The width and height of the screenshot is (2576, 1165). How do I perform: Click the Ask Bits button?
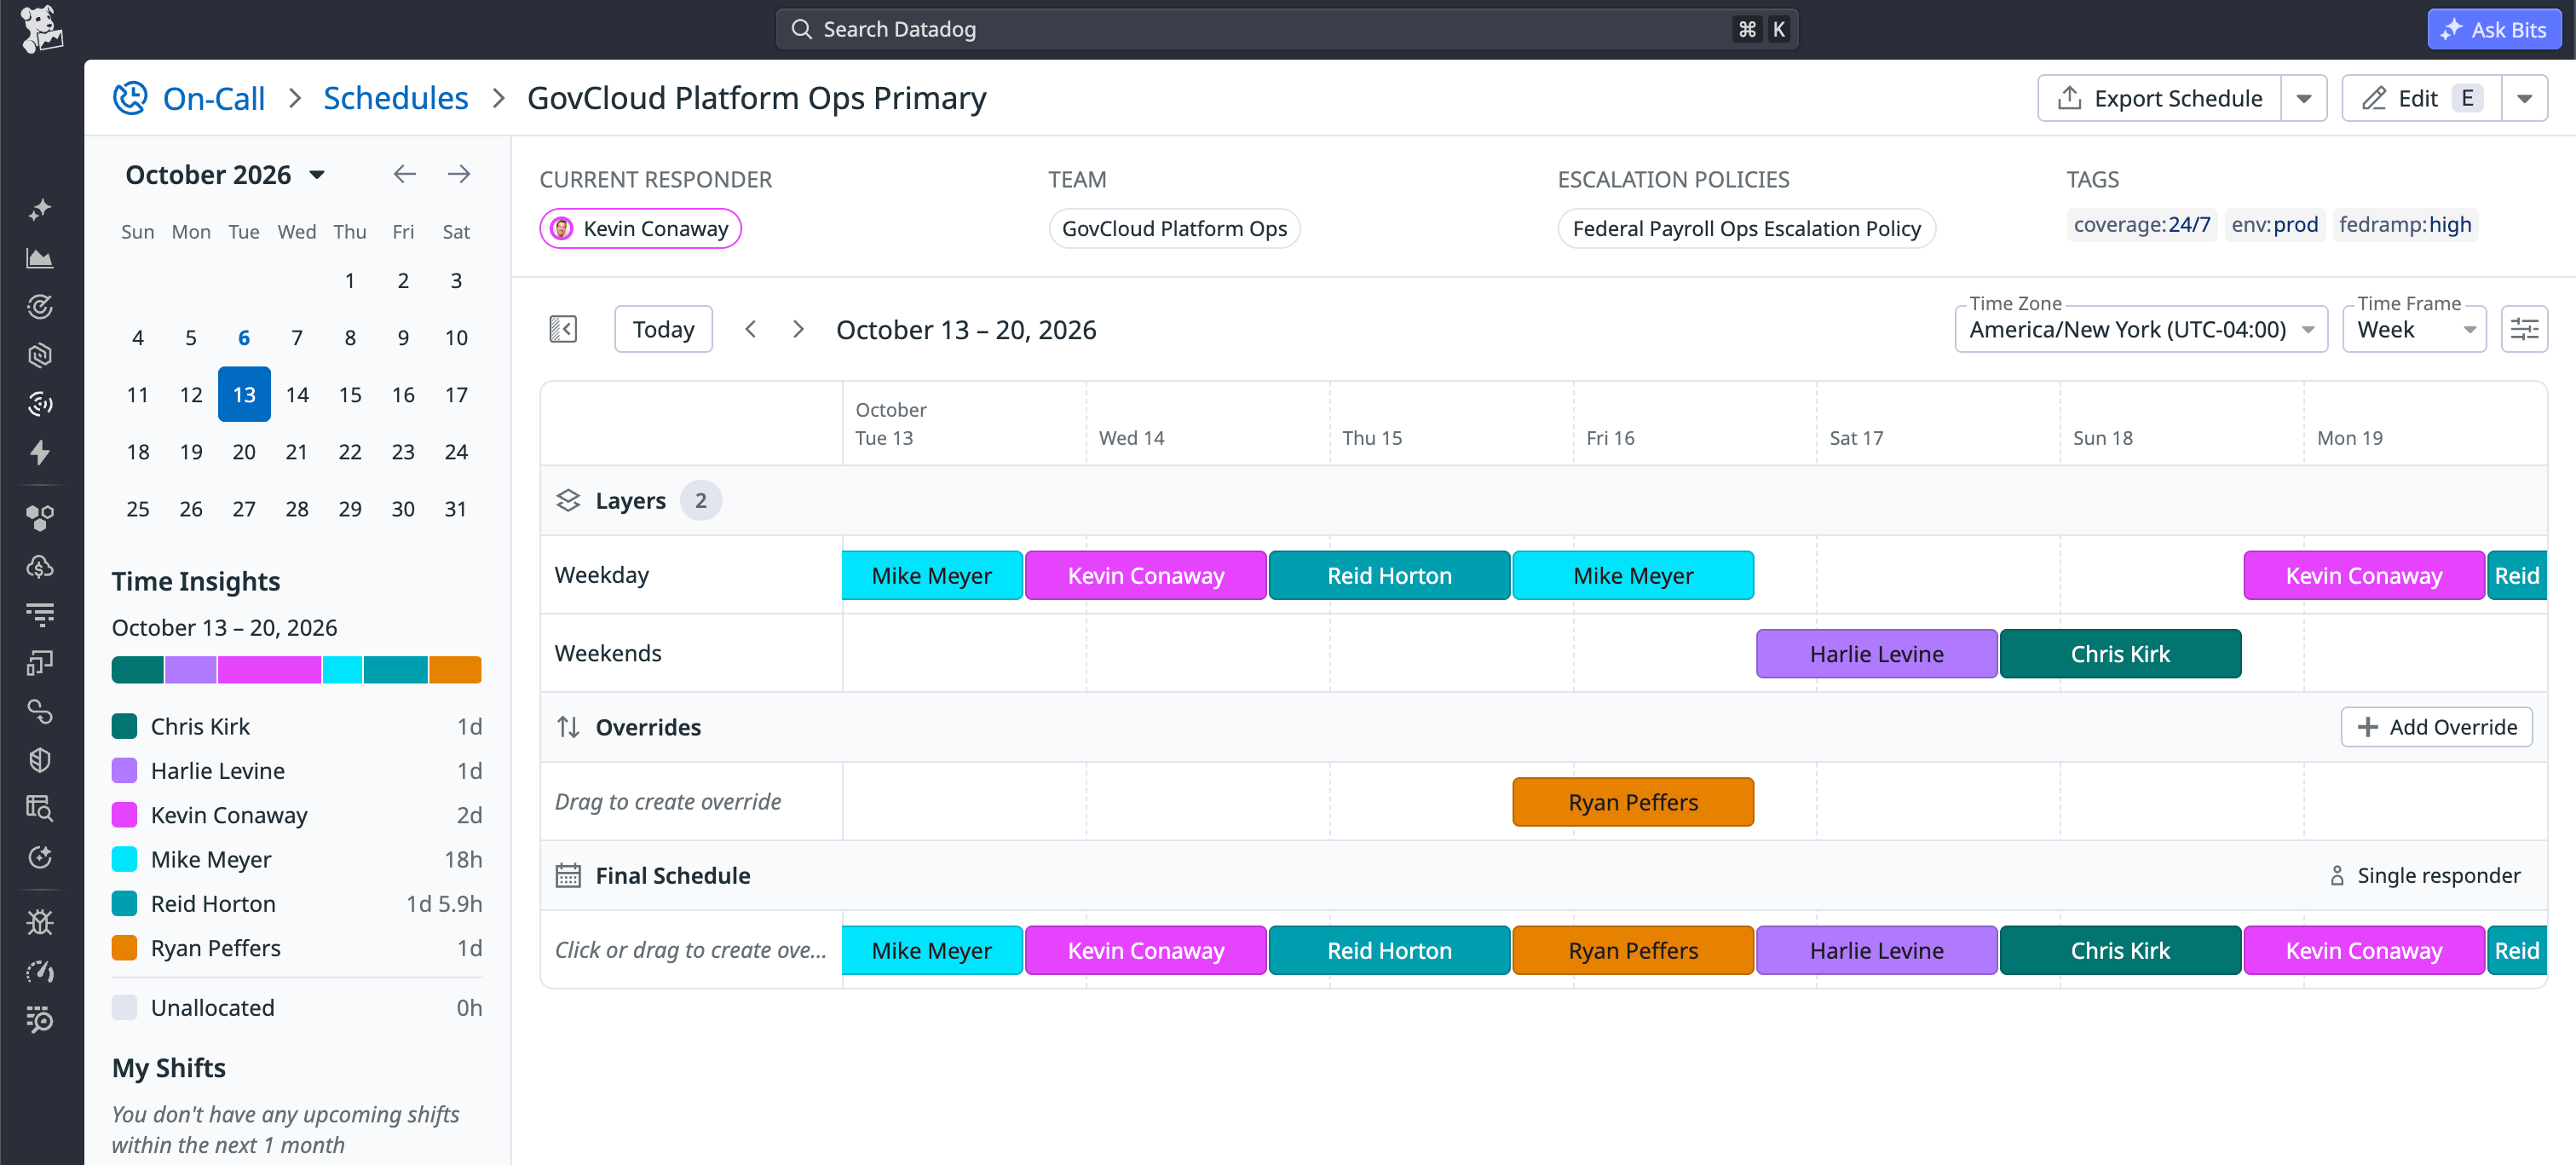2494,29
